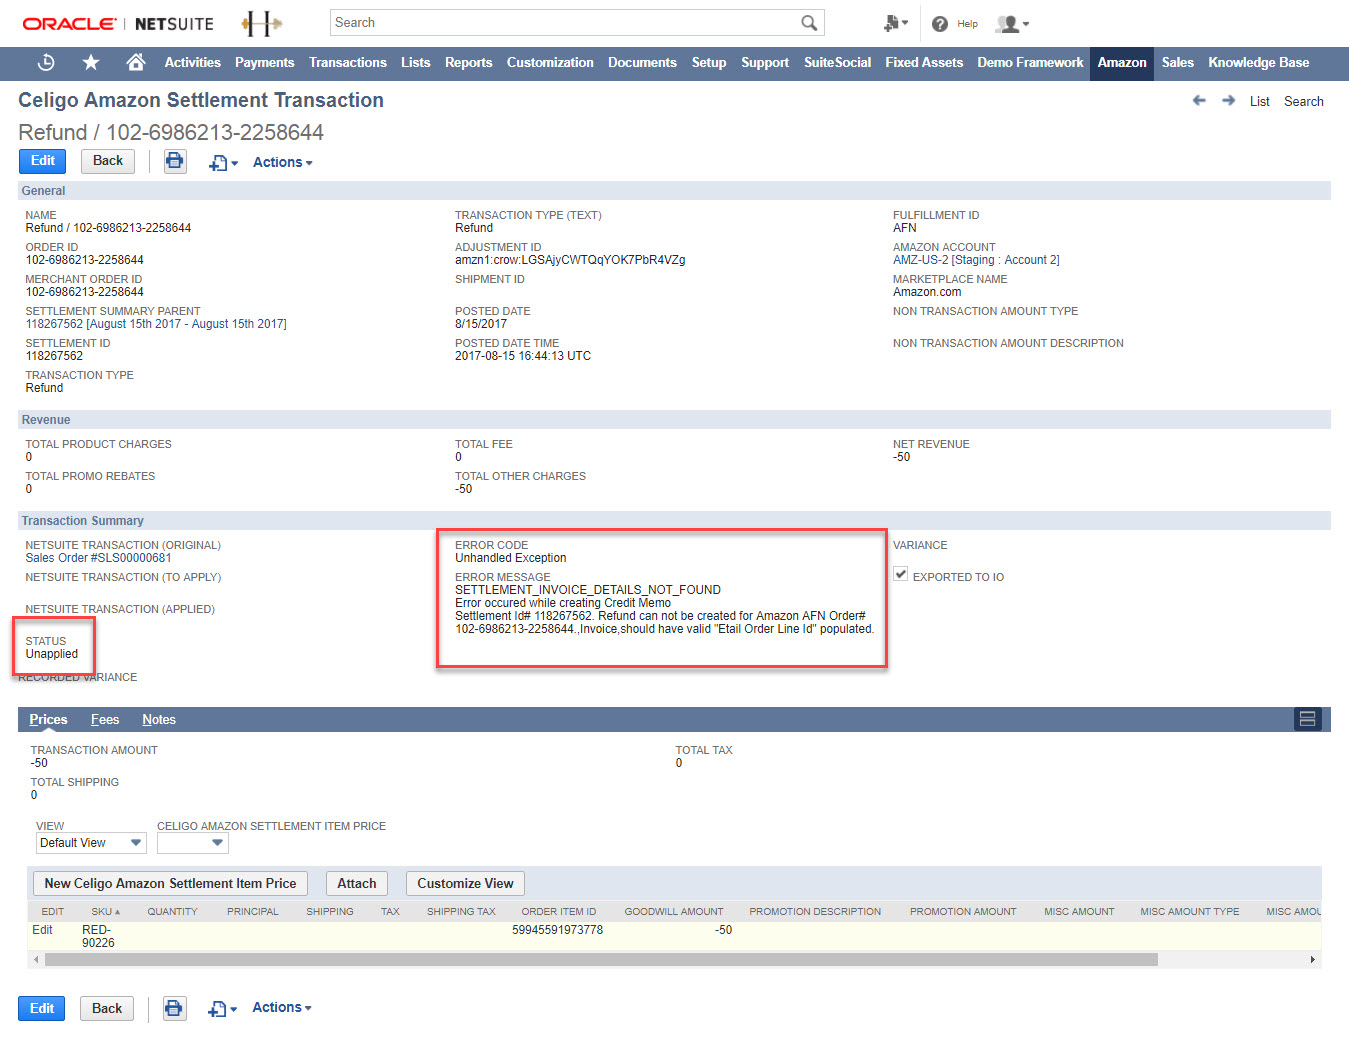The height and width of the screenshot is (1042, 1349).
Task: Click the sublist scroll left arrow
Action: click(36, 959)
